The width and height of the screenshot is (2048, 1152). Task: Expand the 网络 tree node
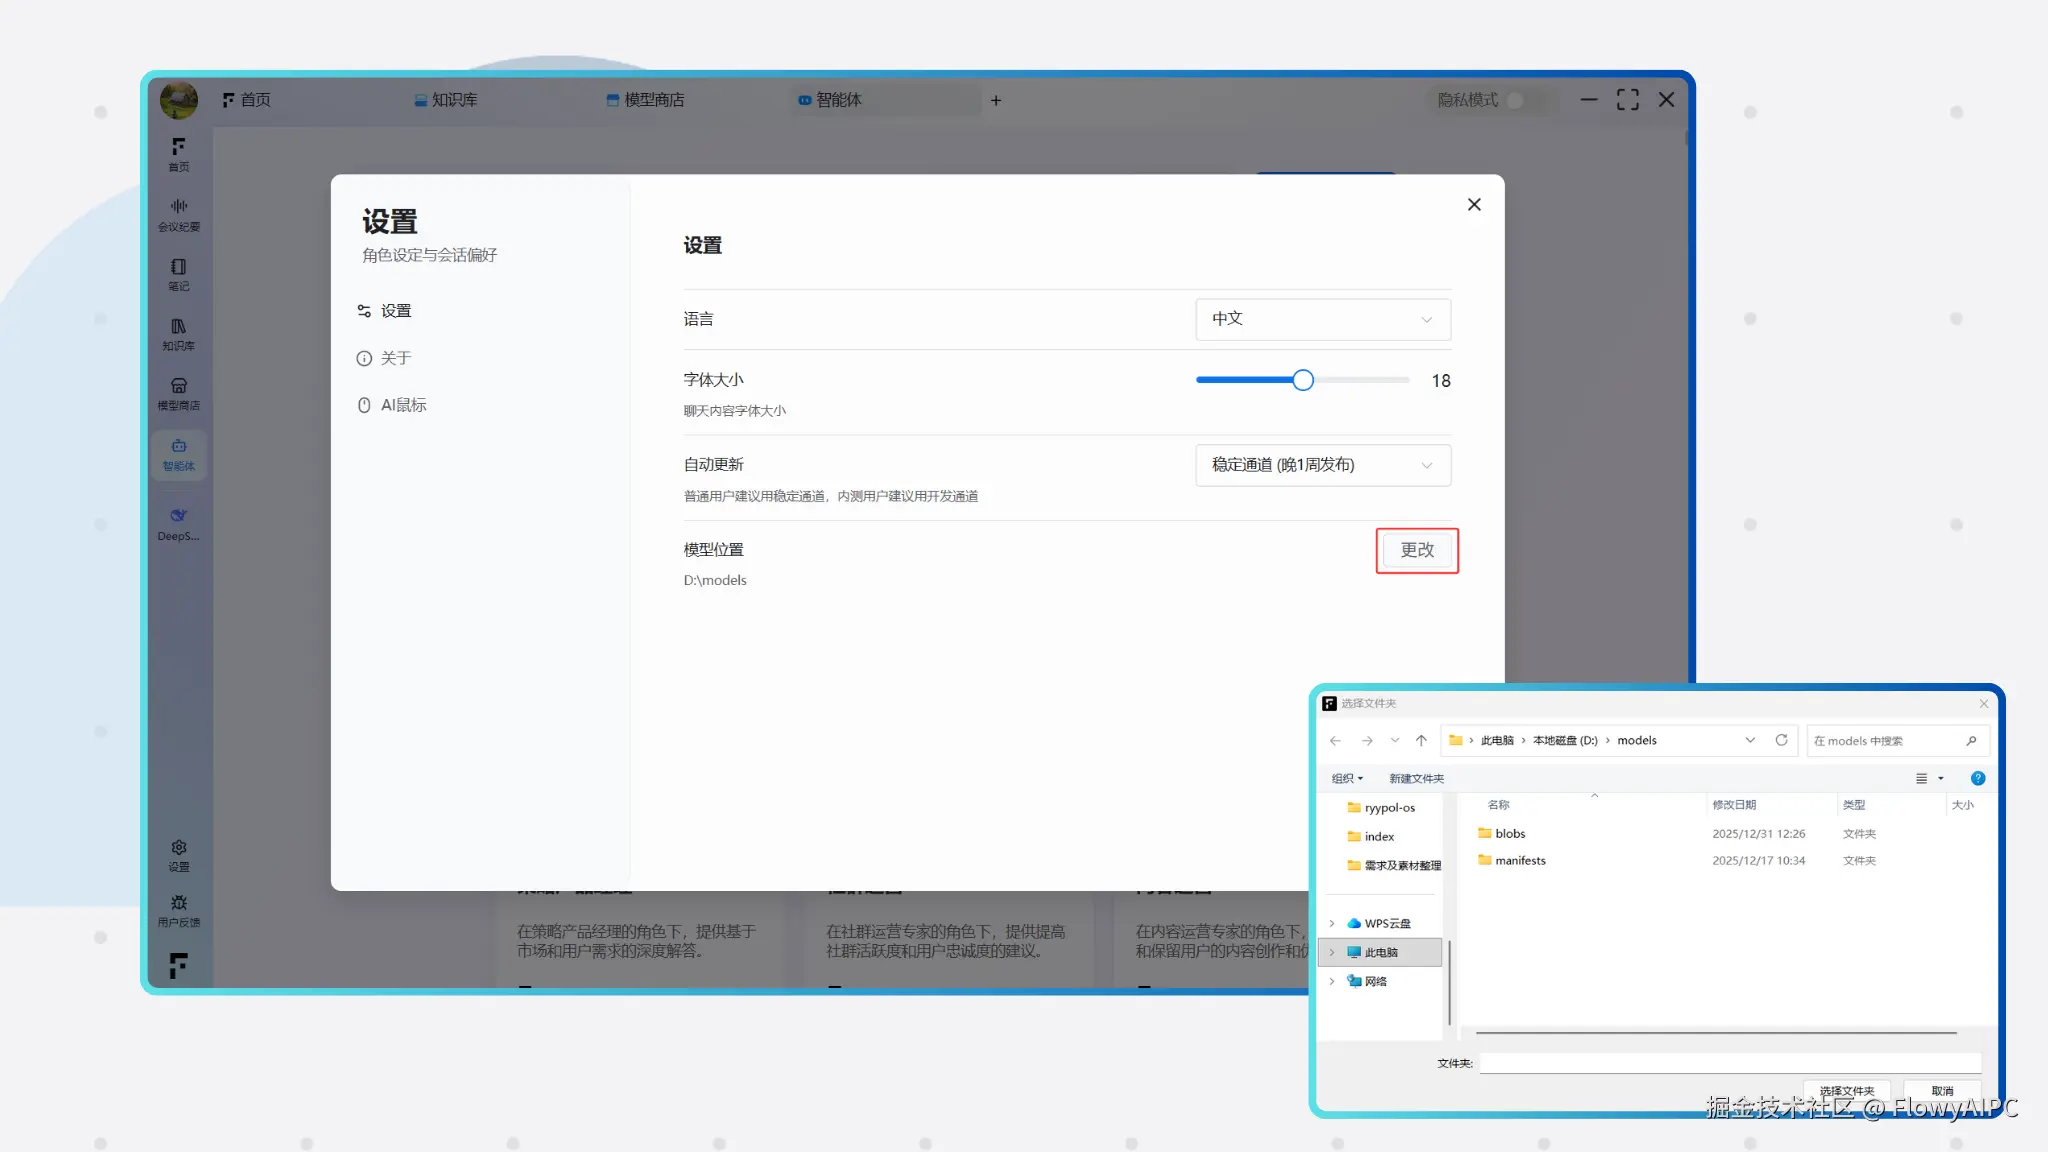[x=1332, y=981]
